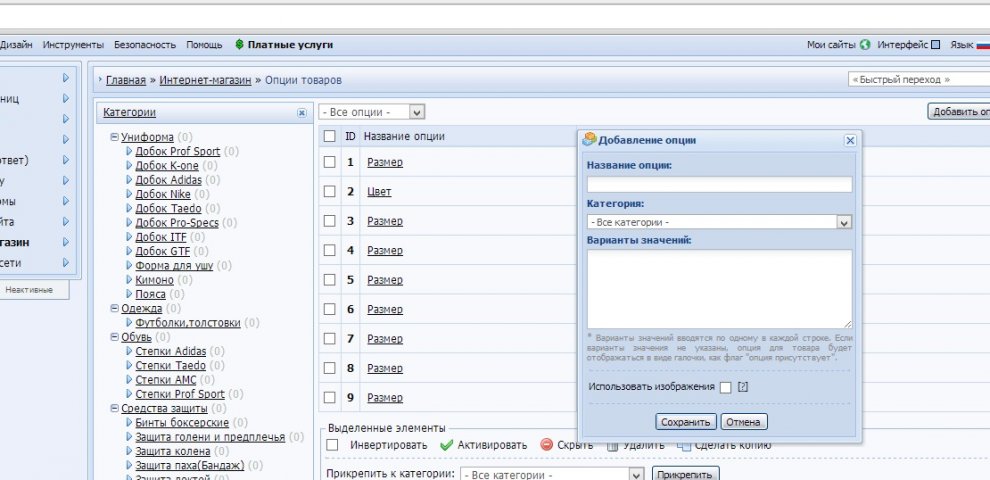The image size is (990, 480).
Task: Select the Футболки,толстовки category
Action: coord(188,323)
